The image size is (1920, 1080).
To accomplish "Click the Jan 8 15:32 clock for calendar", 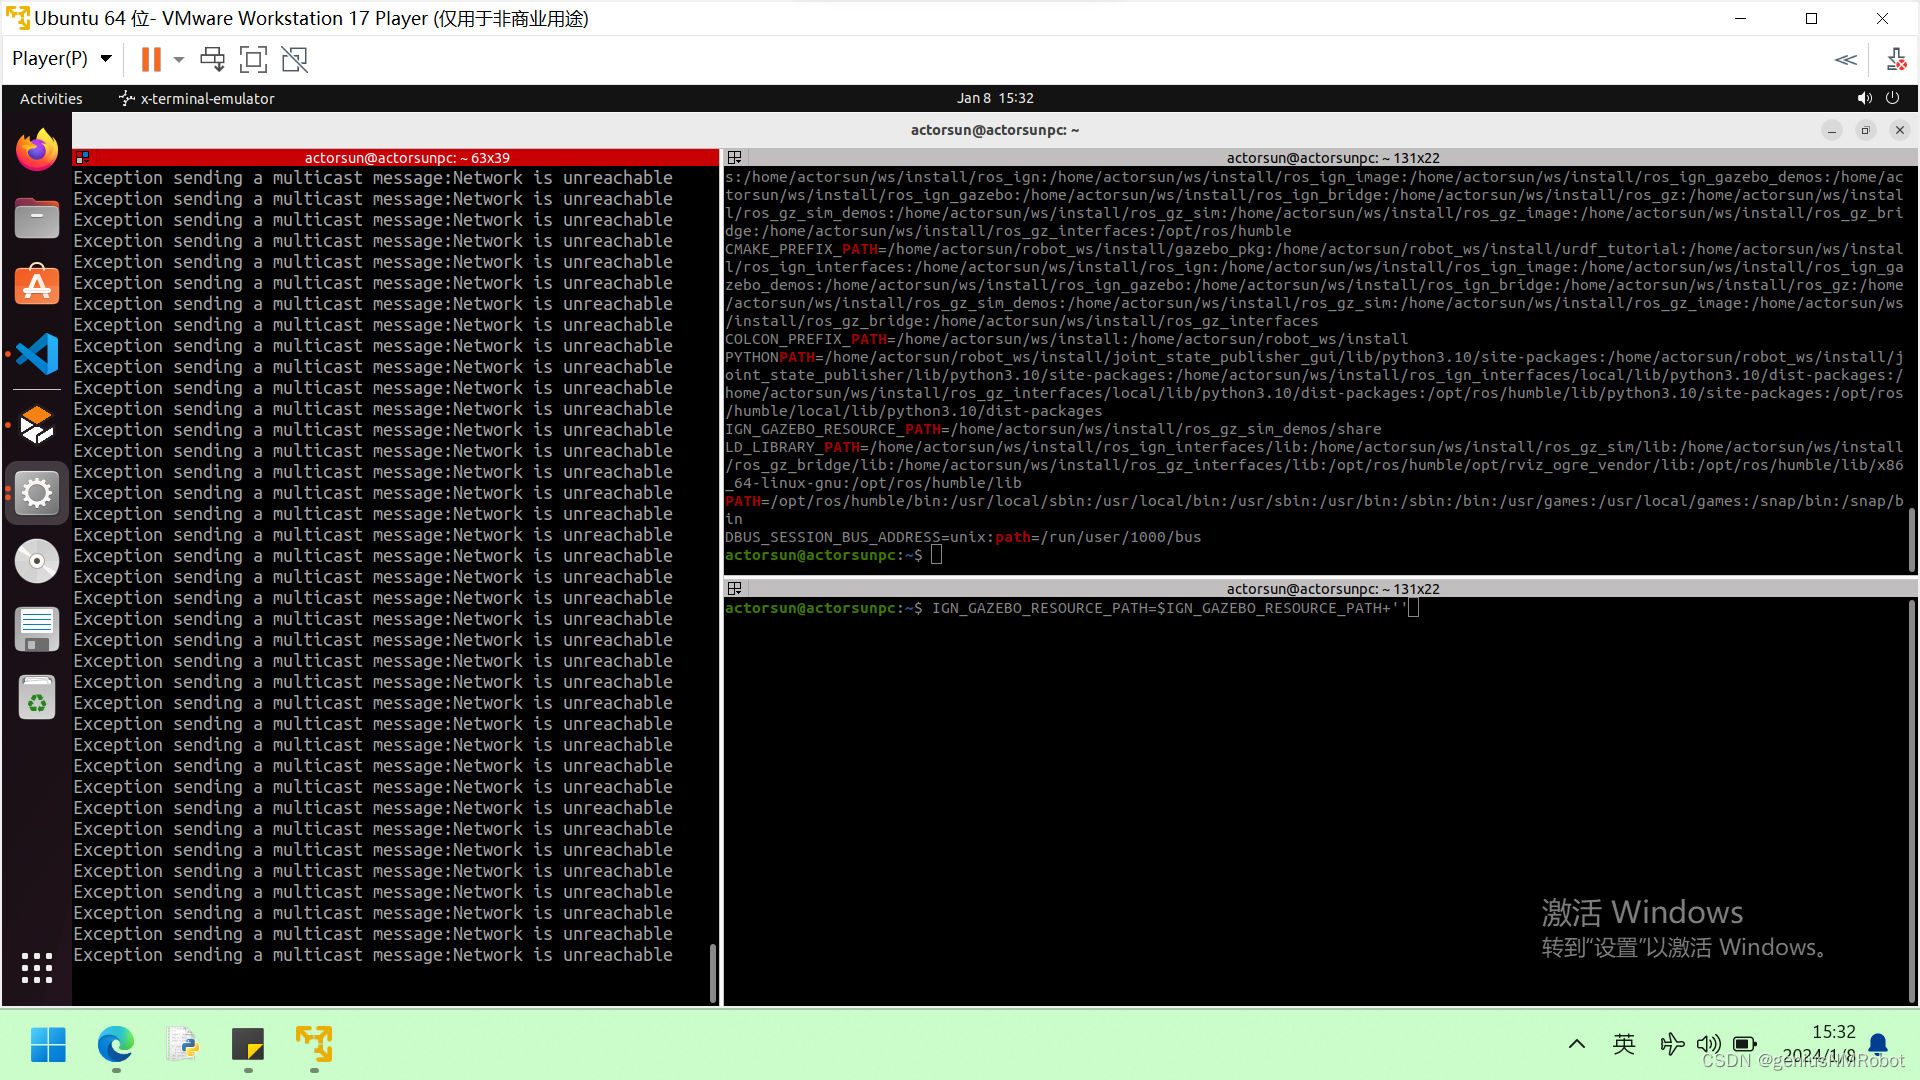I will pos(995,98).
